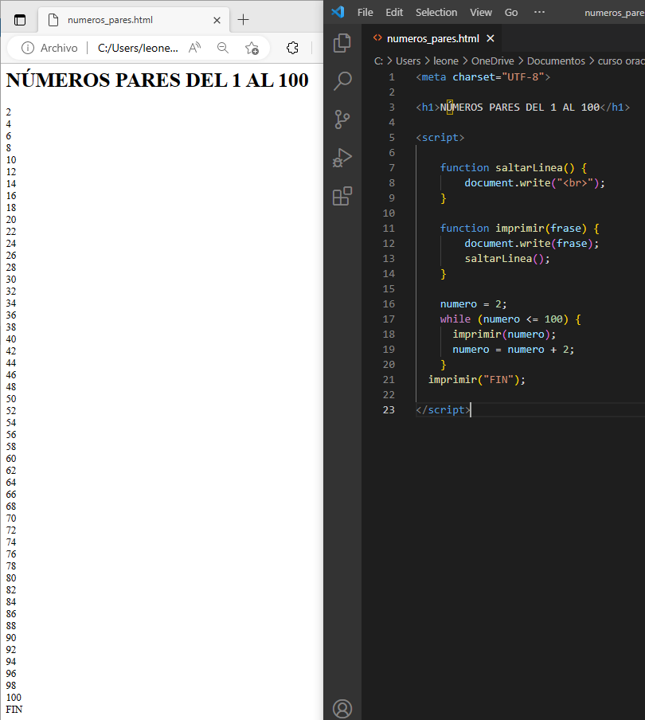This screenshot has width=645, height=720.
Task: Click the Documentos breadcrumb segment
Action: 556,61
